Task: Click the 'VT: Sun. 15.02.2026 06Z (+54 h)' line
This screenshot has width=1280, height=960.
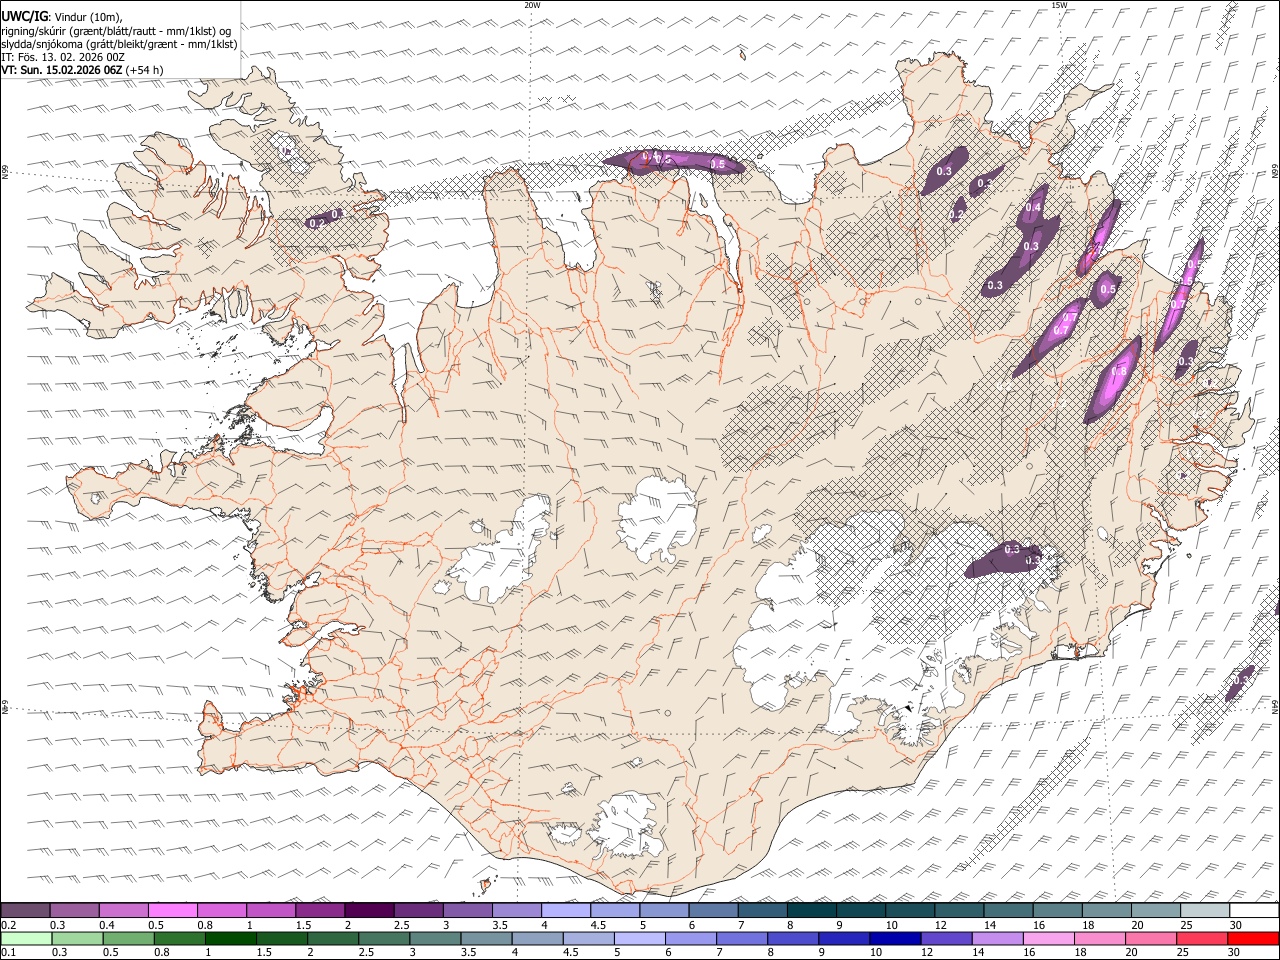Action: (x=82, y=70)
